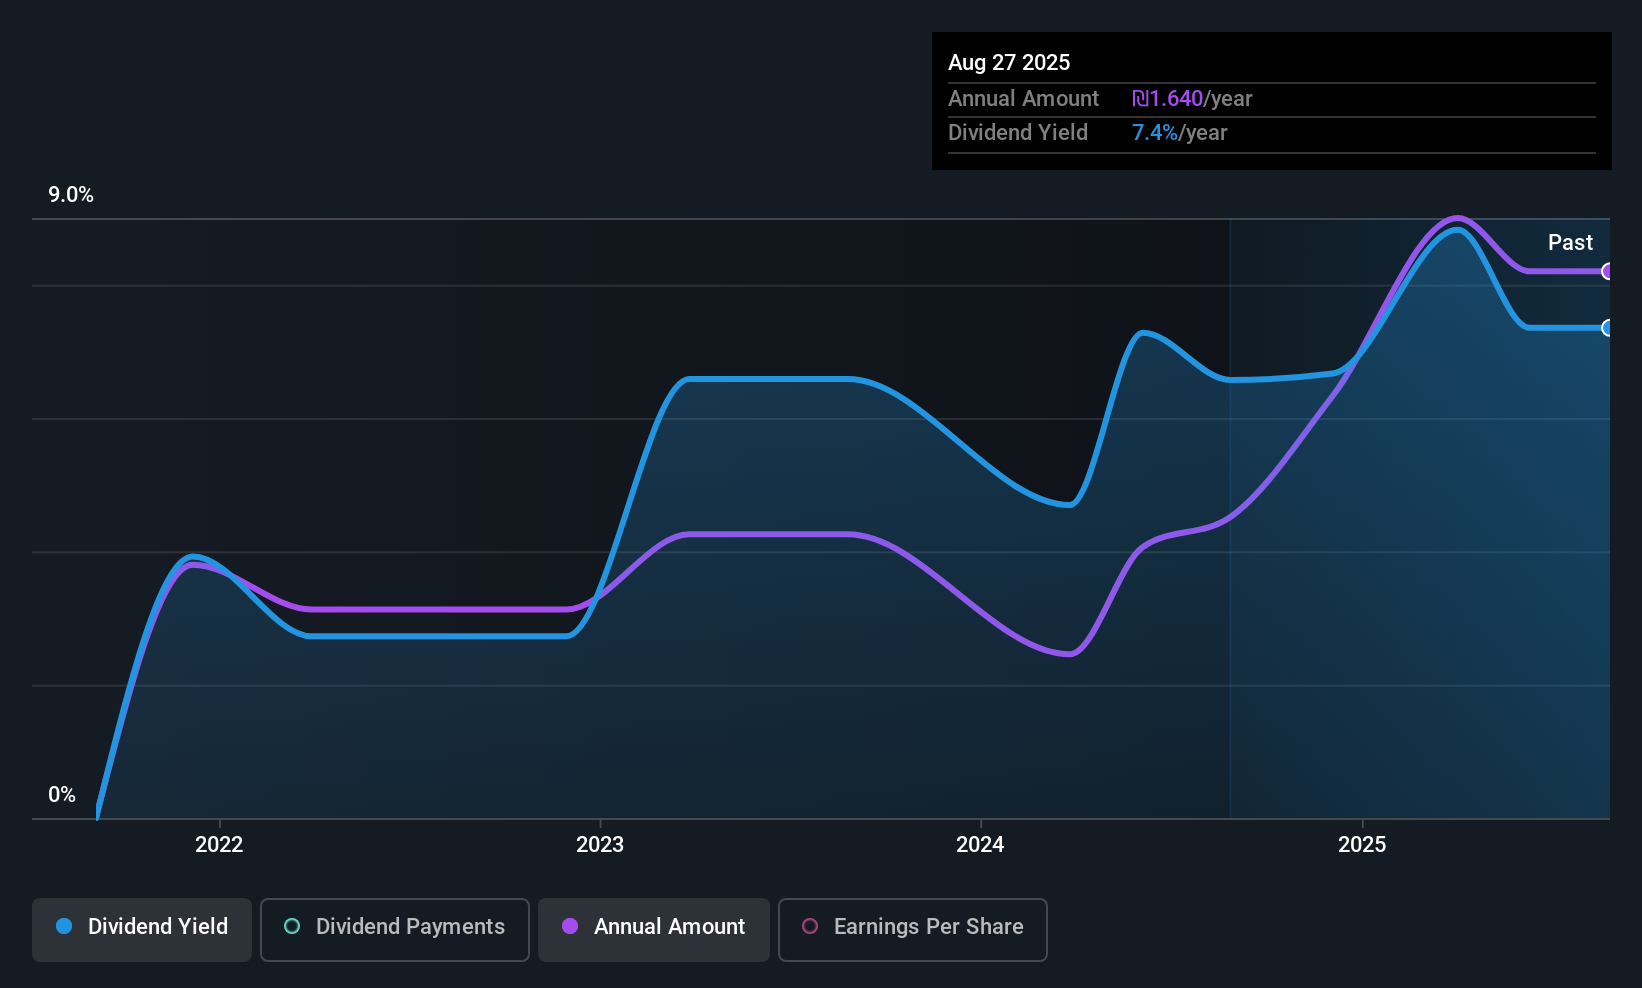Click the Past region label

[x=1570, y=242]
